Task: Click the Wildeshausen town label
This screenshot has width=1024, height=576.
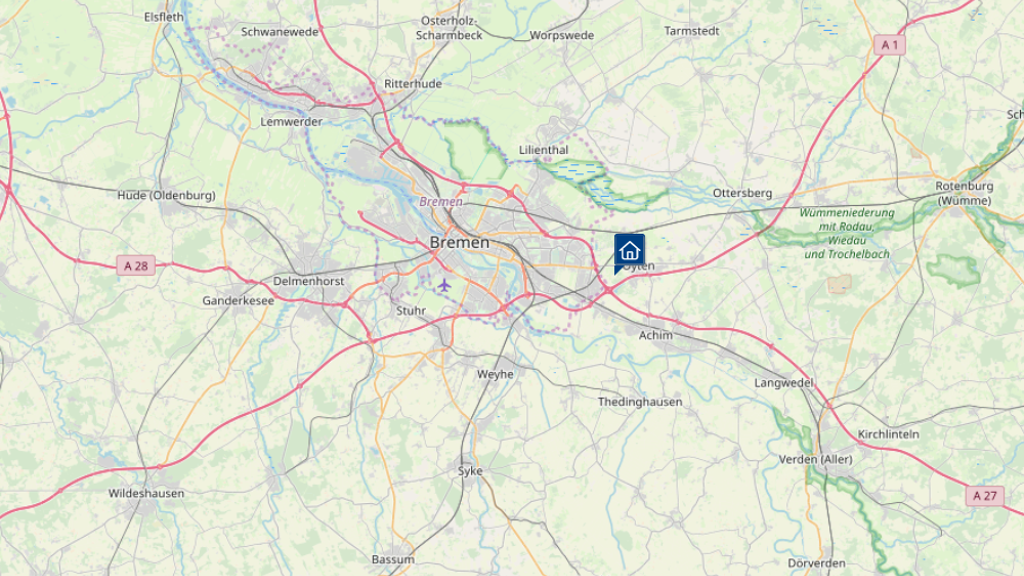Action: [146, 493]
